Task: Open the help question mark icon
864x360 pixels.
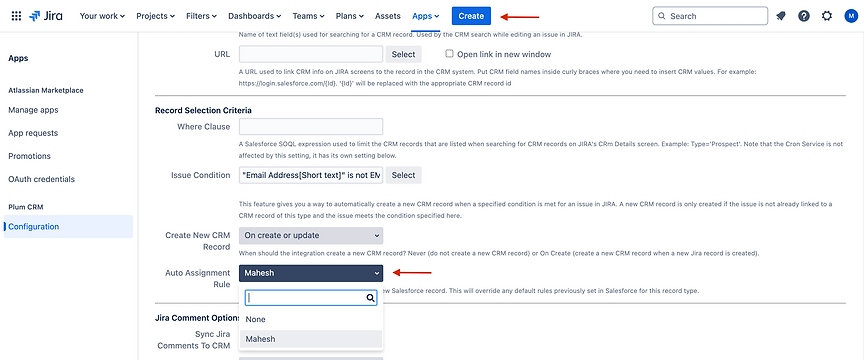Action: coord(804,16)
